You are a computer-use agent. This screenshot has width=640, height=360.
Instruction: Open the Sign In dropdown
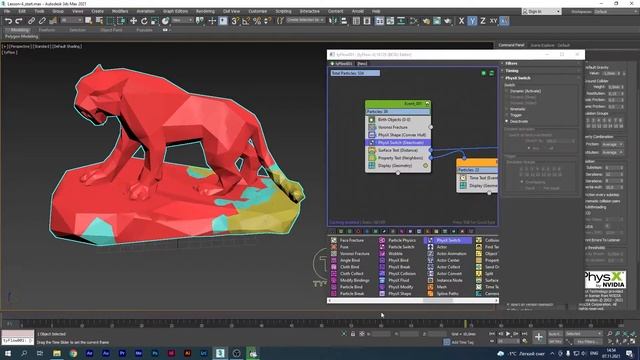tap(541, 11)
